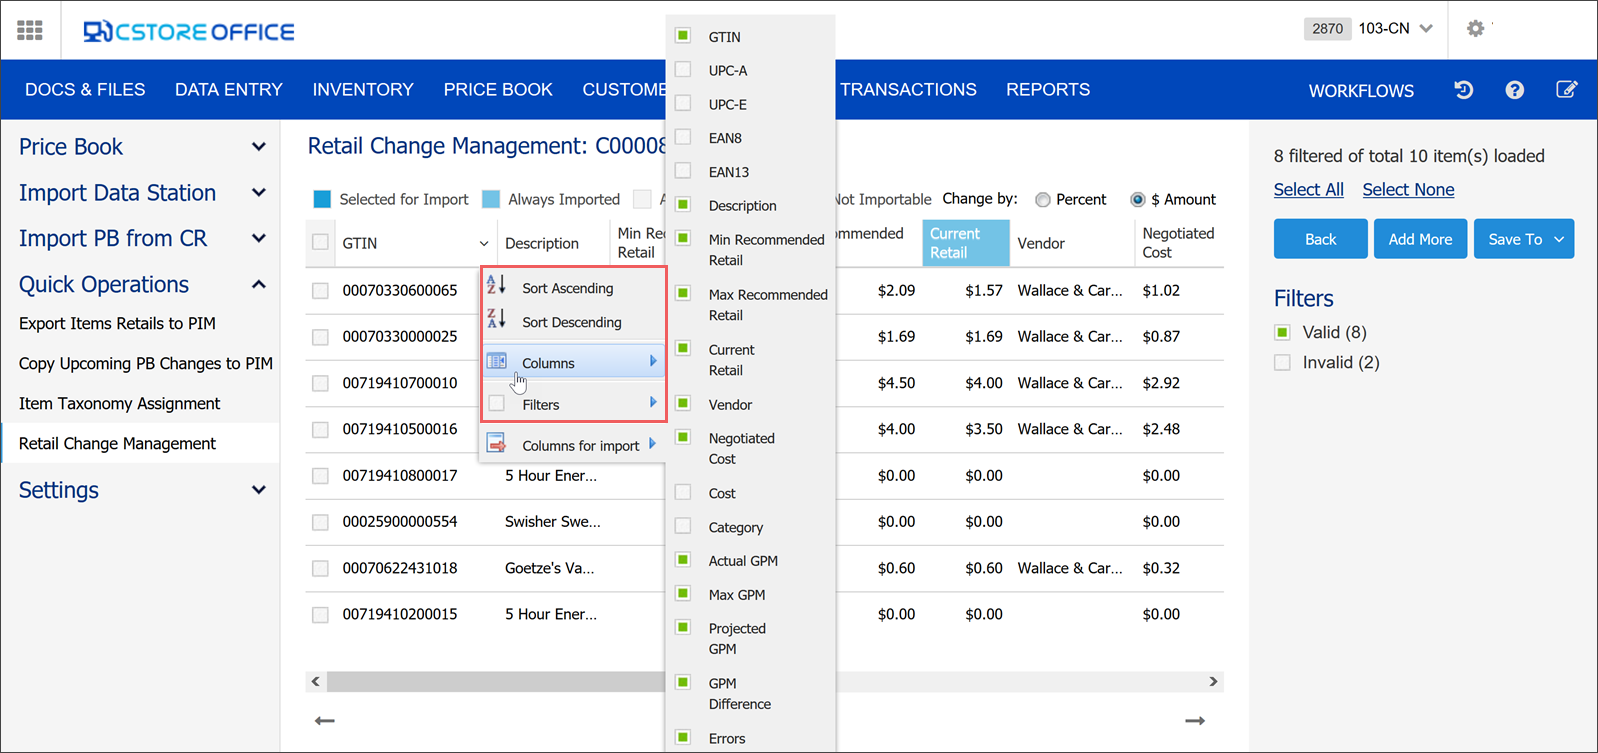Open Item Taxonomy Assignment
The width and height of the screenshot is (1598, 753).
tap(119, 403)
